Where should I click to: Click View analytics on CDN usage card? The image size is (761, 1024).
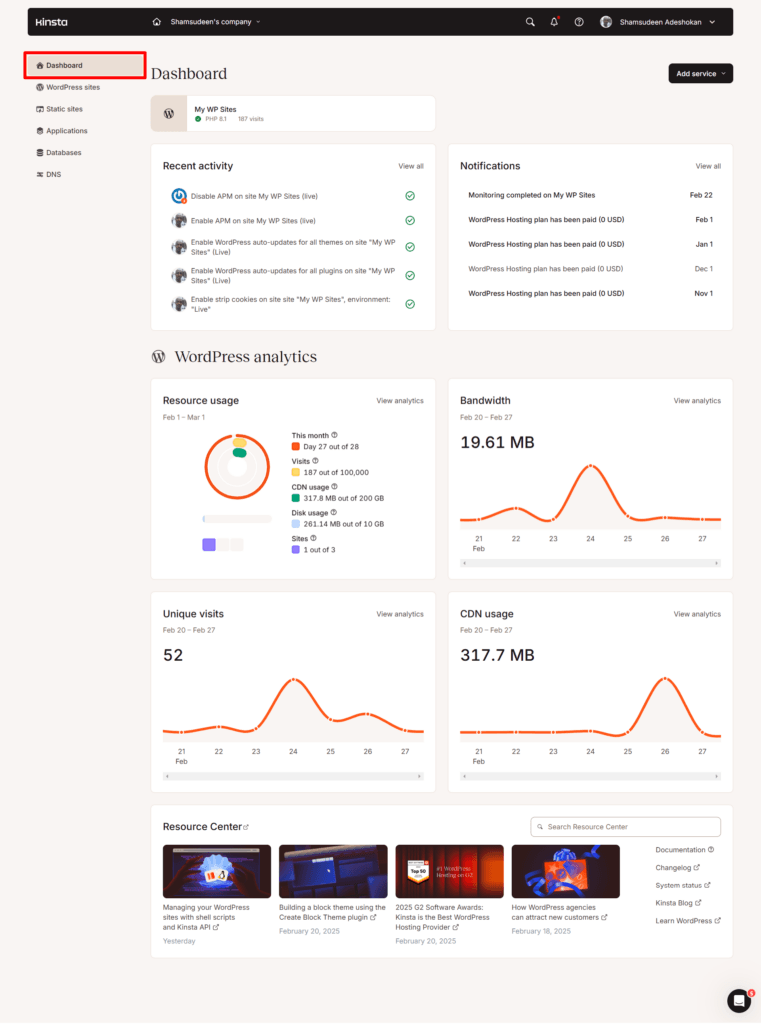coord(697,615)
